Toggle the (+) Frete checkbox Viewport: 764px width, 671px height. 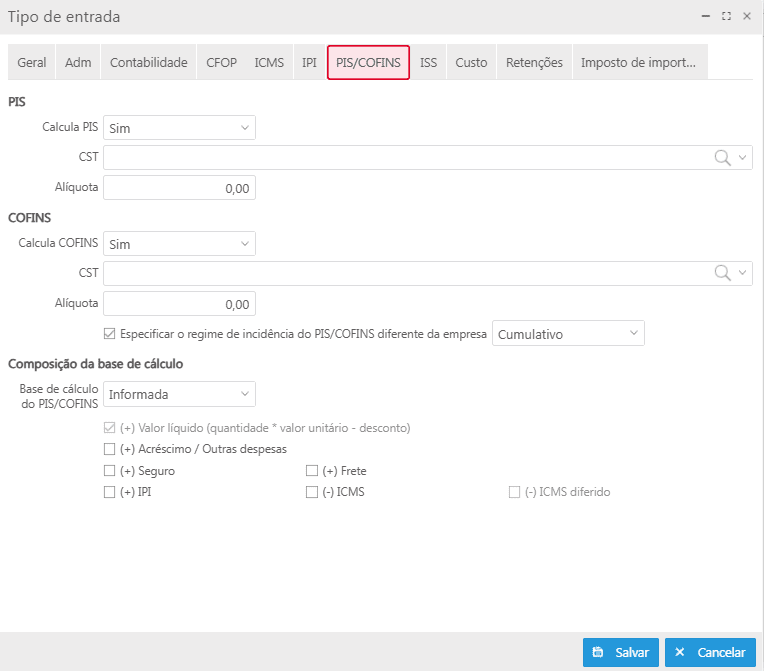(312, 471)
